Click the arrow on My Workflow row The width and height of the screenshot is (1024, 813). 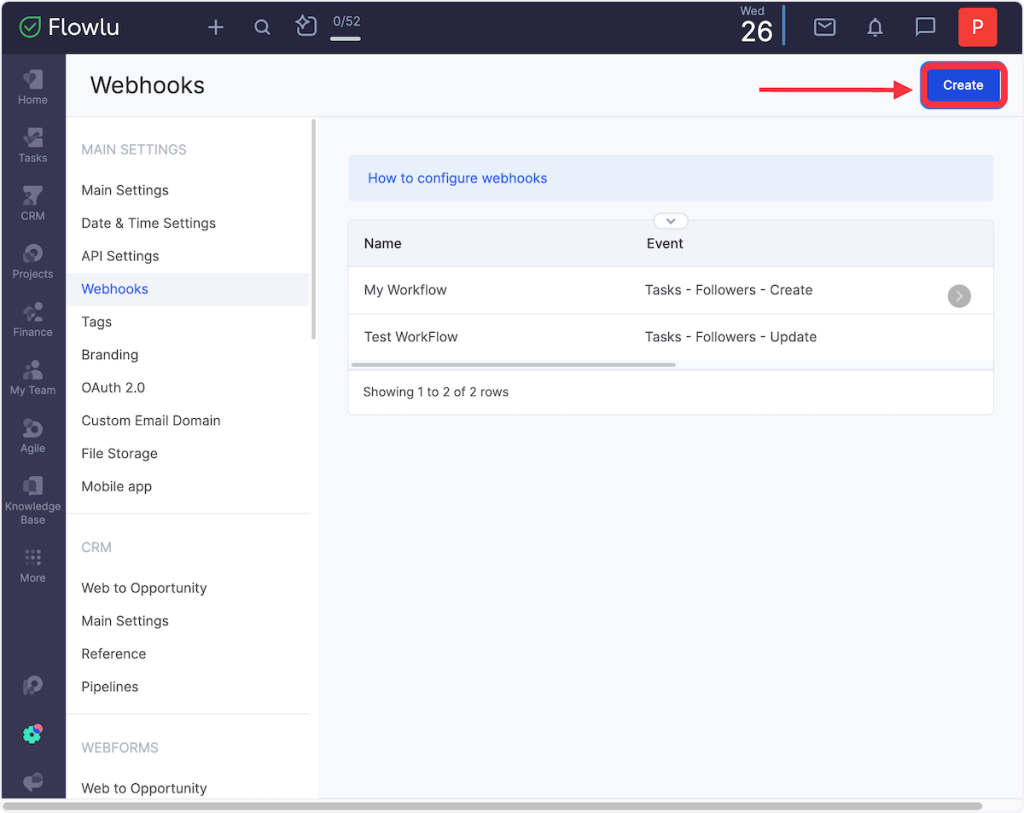click(x=958, y=296)
